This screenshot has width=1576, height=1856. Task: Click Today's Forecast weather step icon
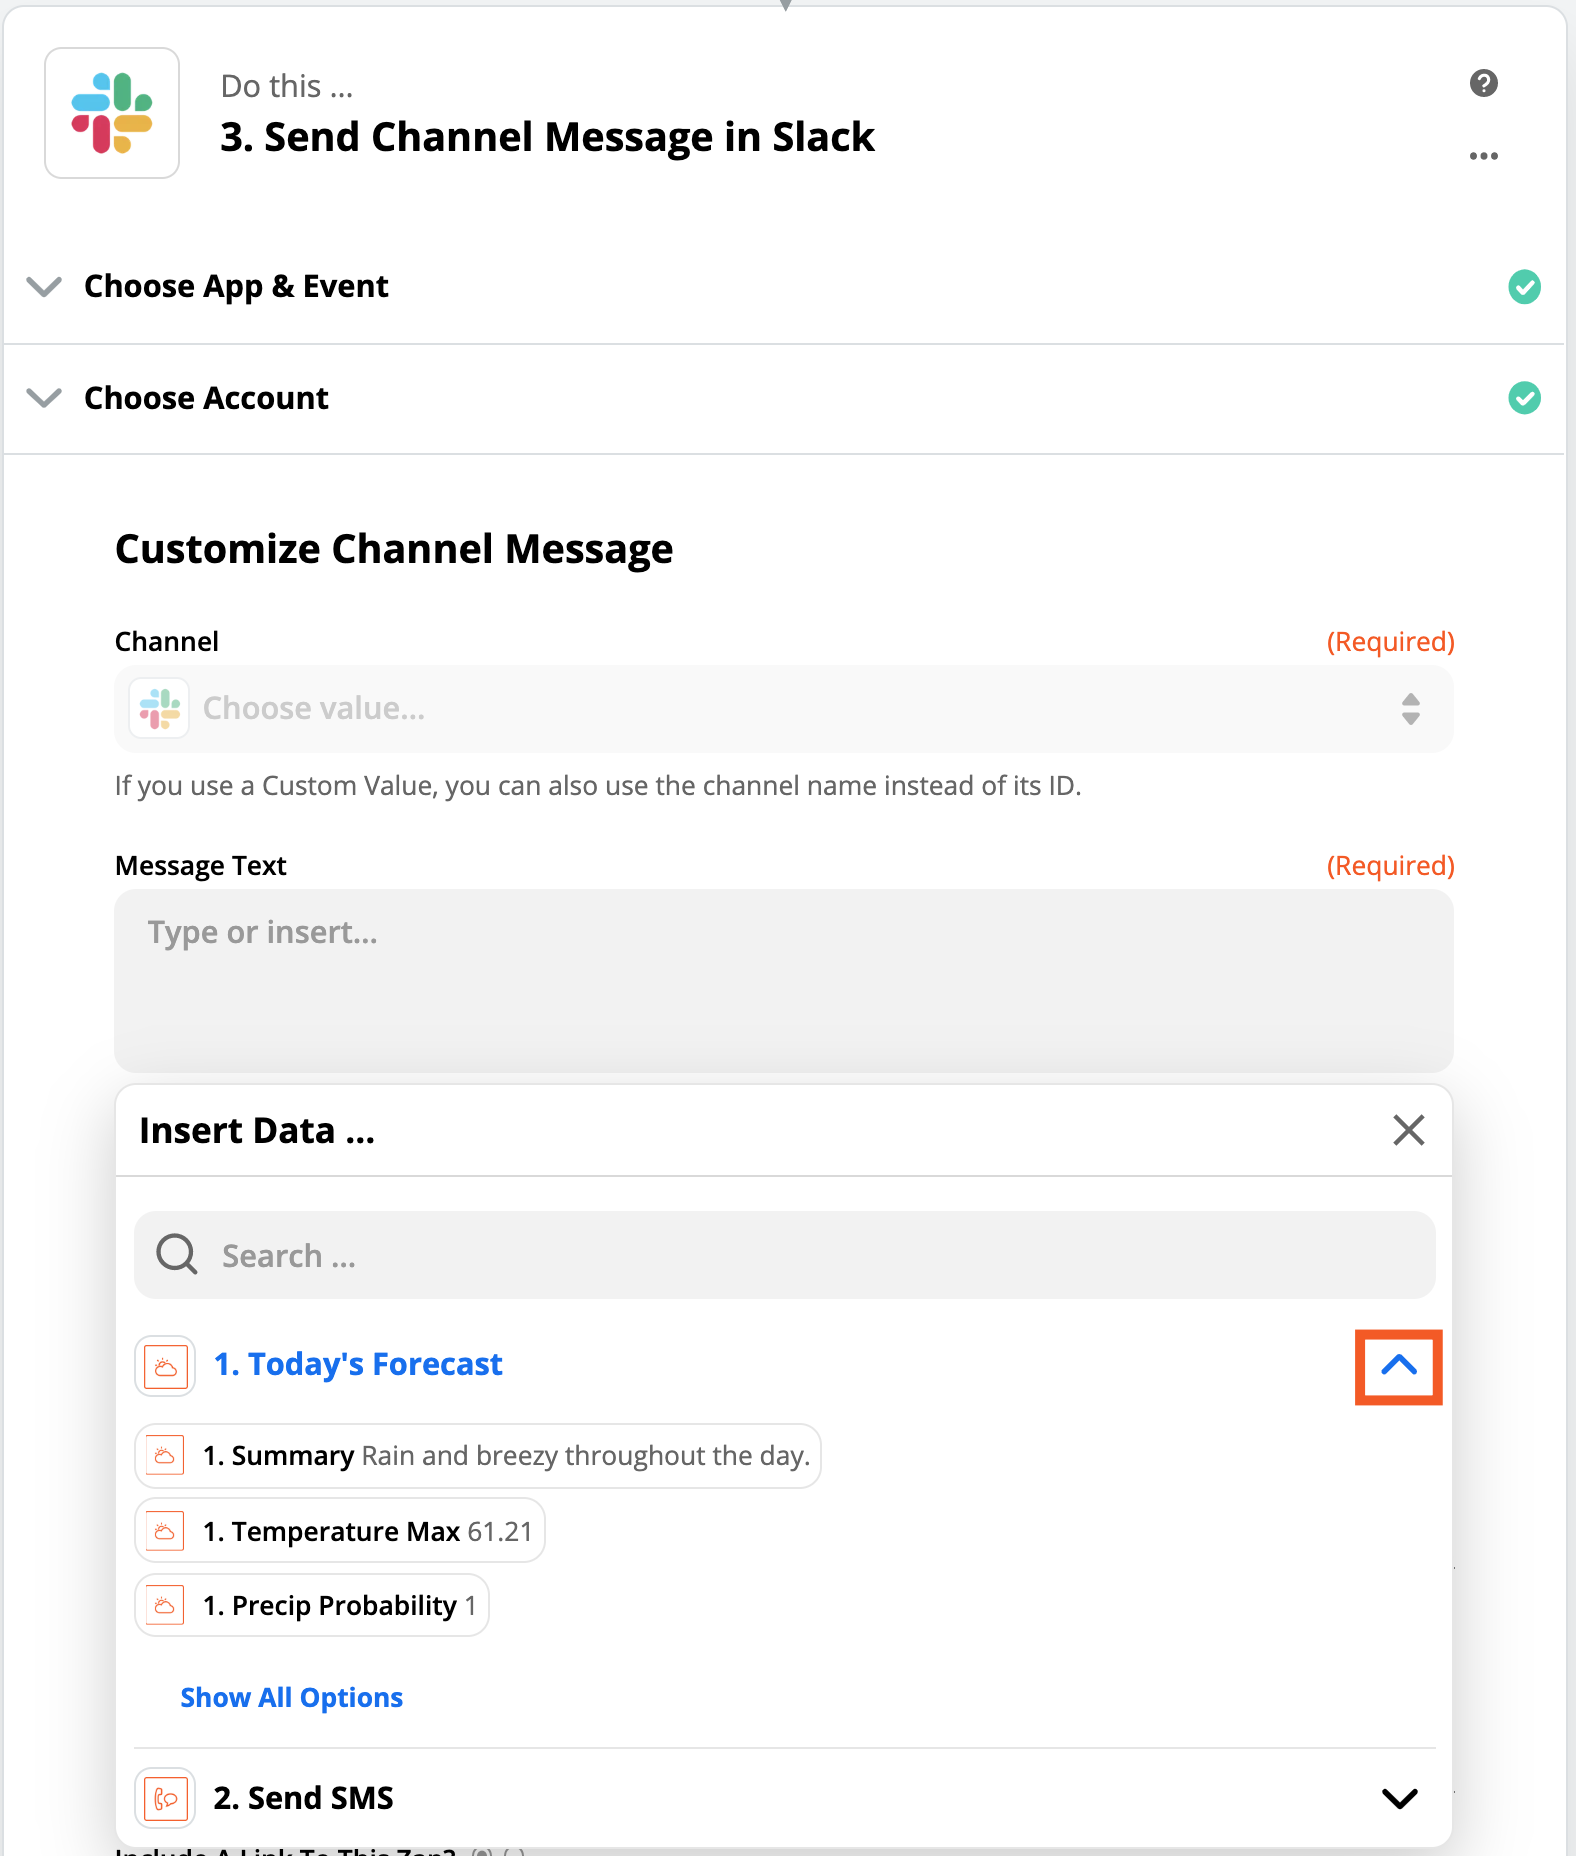click(165, 1366)
